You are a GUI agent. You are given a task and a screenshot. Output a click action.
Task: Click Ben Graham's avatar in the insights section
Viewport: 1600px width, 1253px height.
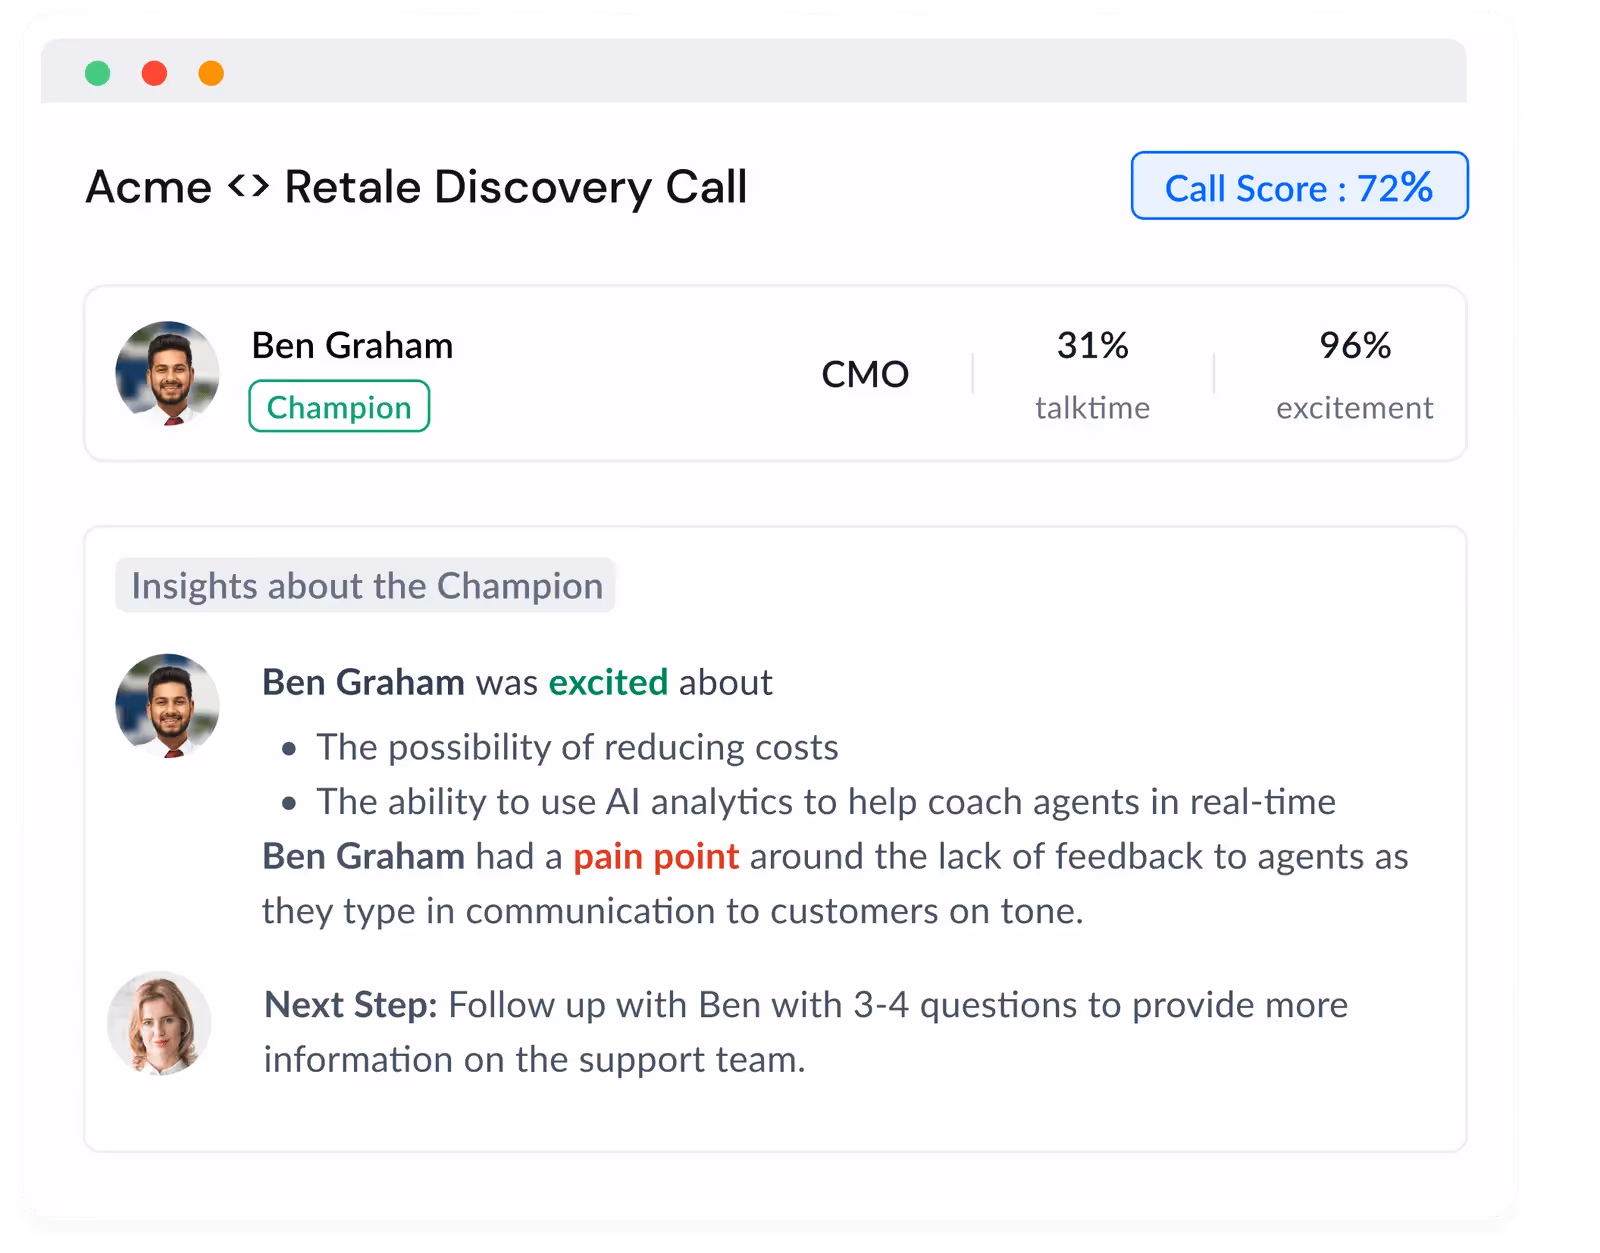(167, 706)
